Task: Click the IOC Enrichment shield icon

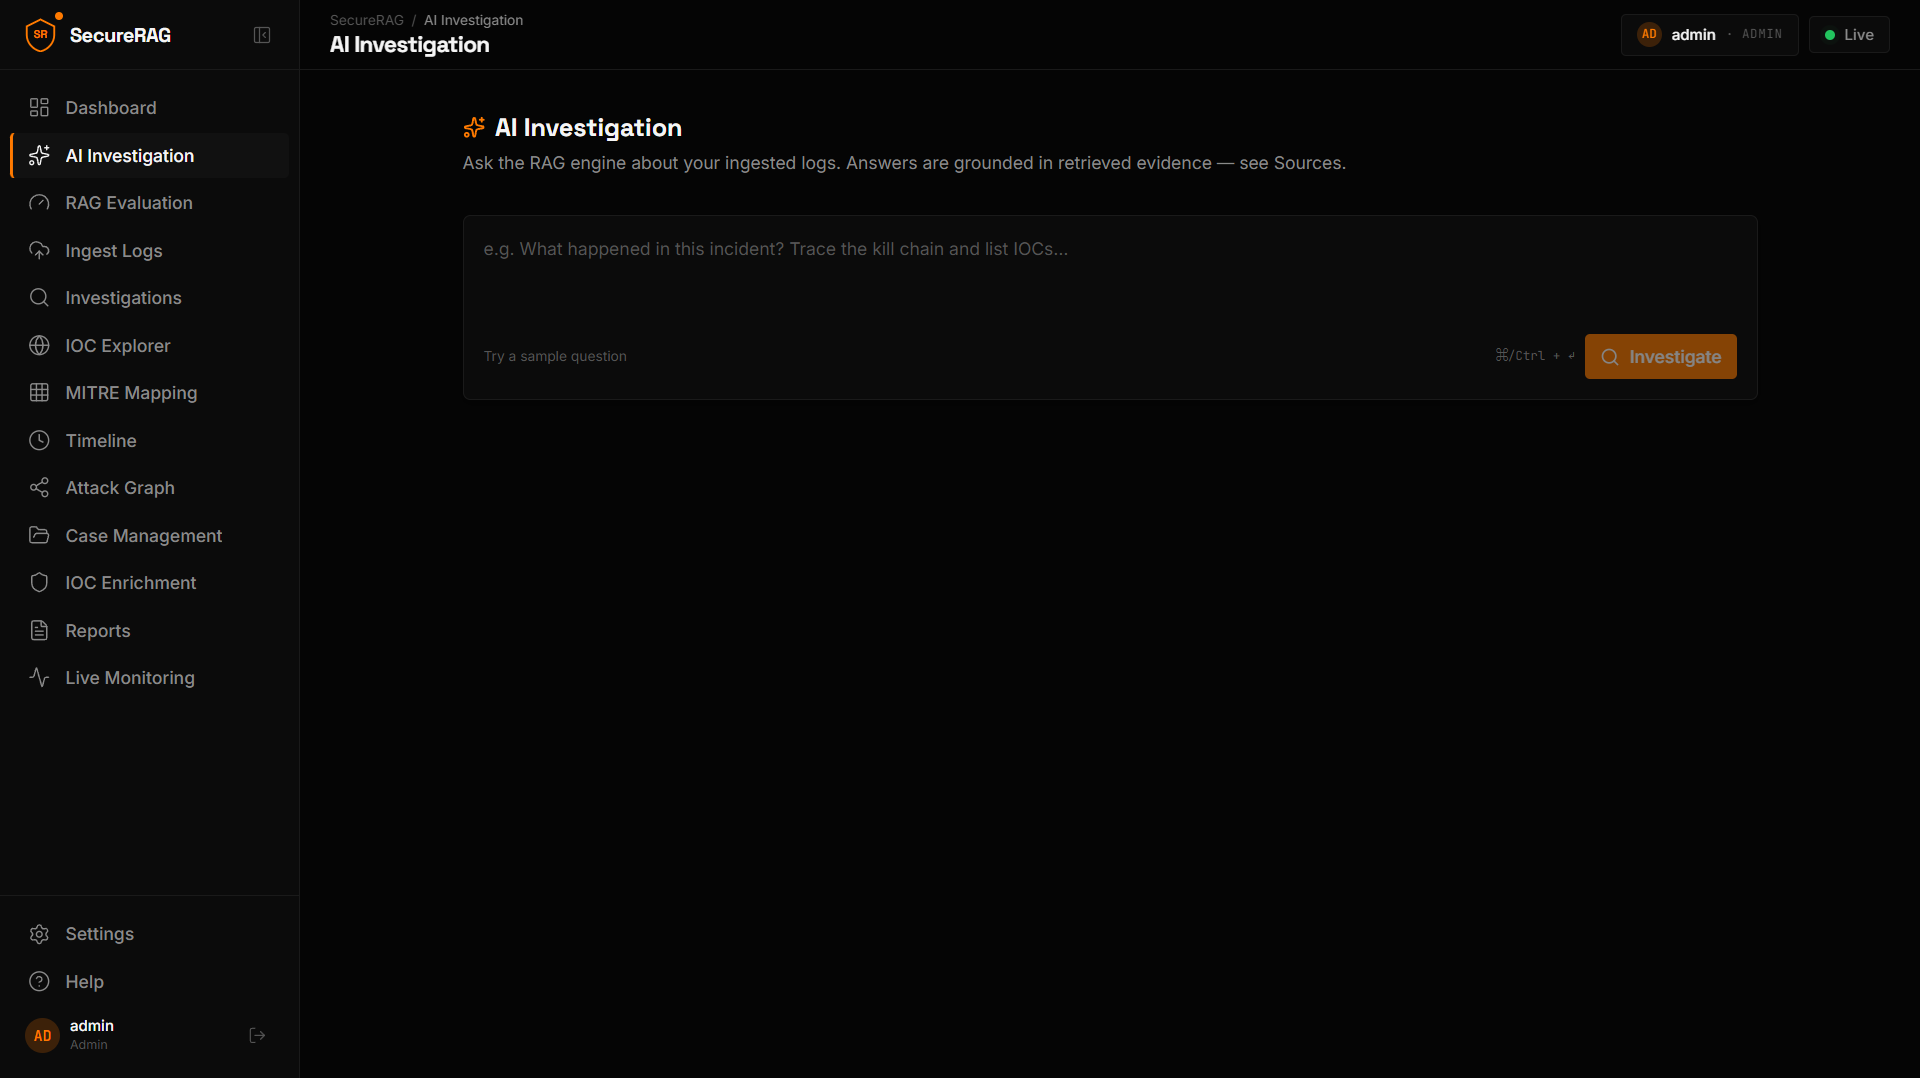Action: (39, 582)
